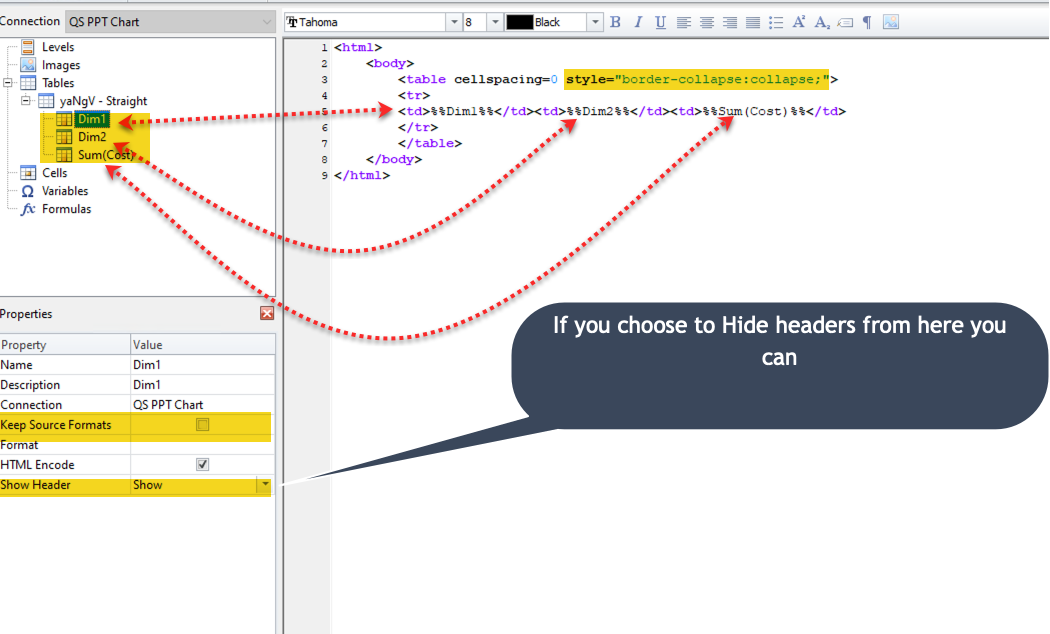The image size is (1050, 634).
Task: Insert a bulleted list
Action: coord(775,22)
